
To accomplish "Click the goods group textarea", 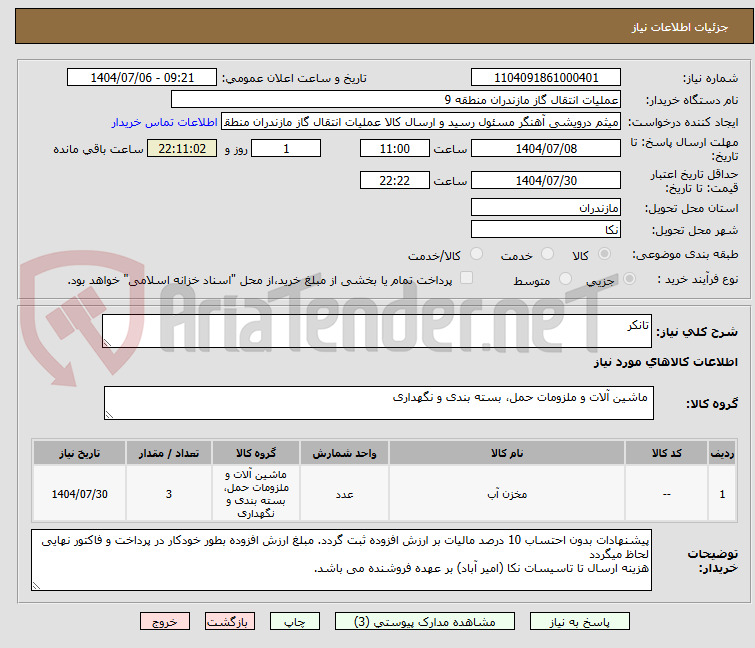I will (379, 403).
